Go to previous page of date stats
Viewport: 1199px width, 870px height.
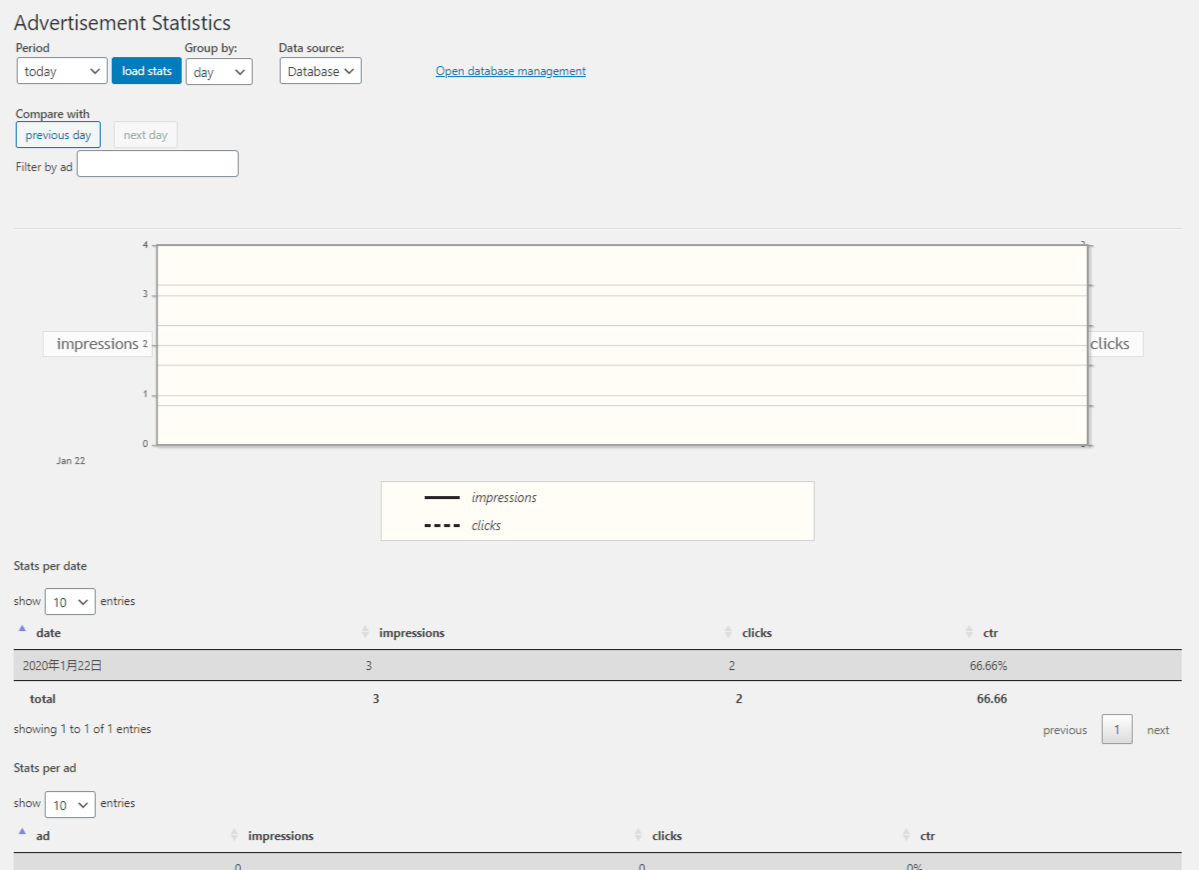[x=1064, y=730]
